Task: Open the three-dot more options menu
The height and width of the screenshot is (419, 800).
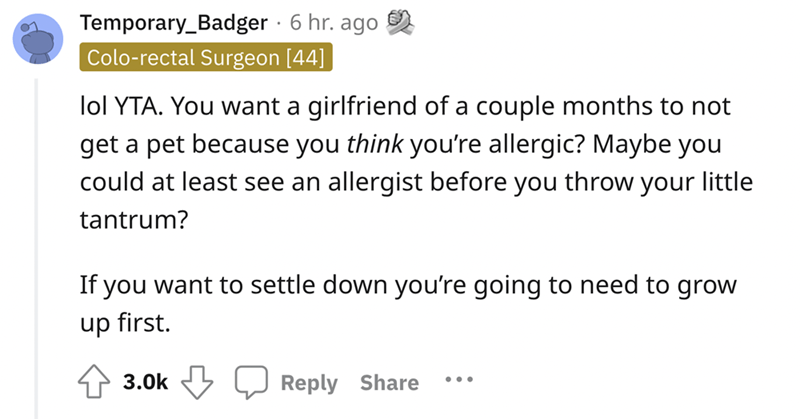Action: [x=455, y=382]
